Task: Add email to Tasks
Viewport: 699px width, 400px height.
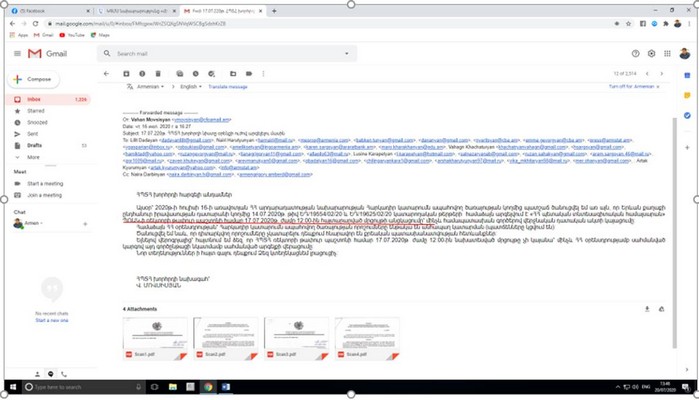Action: coord(211,74)
